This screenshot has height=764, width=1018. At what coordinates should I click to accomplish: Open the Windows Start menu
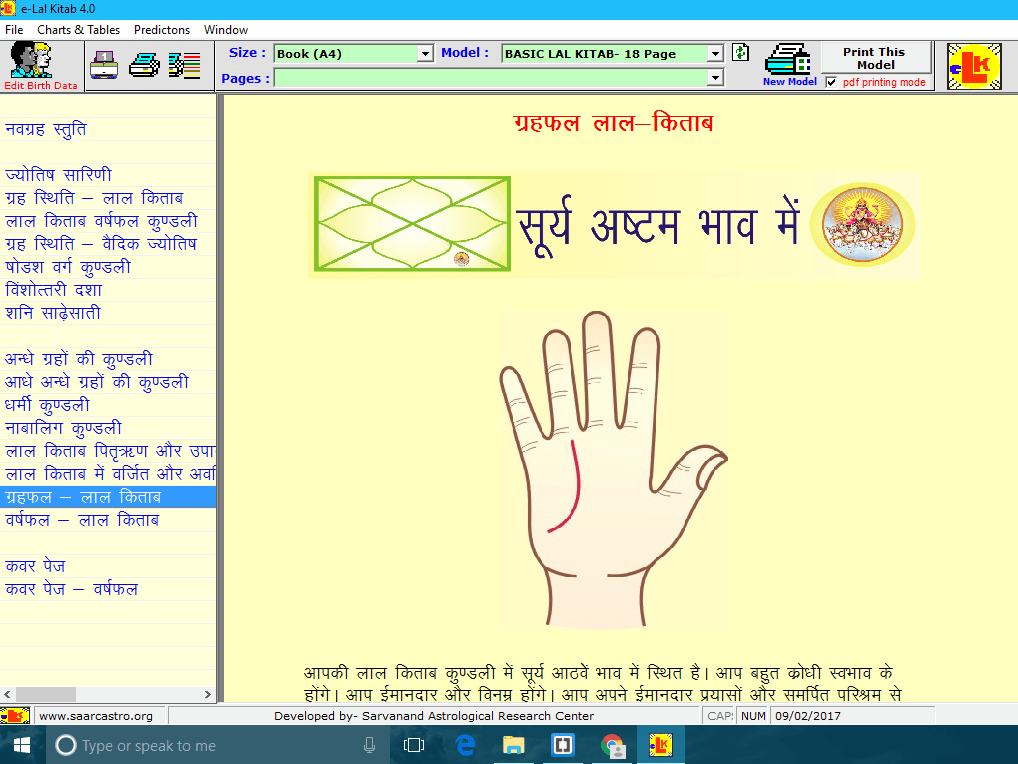22,745
